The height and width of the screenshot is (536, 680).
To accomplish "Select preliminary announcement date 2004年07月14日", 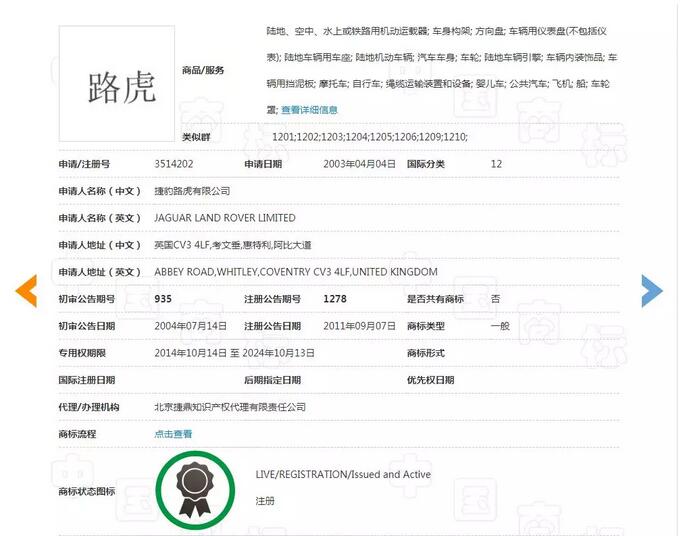I will coord(190,326).
